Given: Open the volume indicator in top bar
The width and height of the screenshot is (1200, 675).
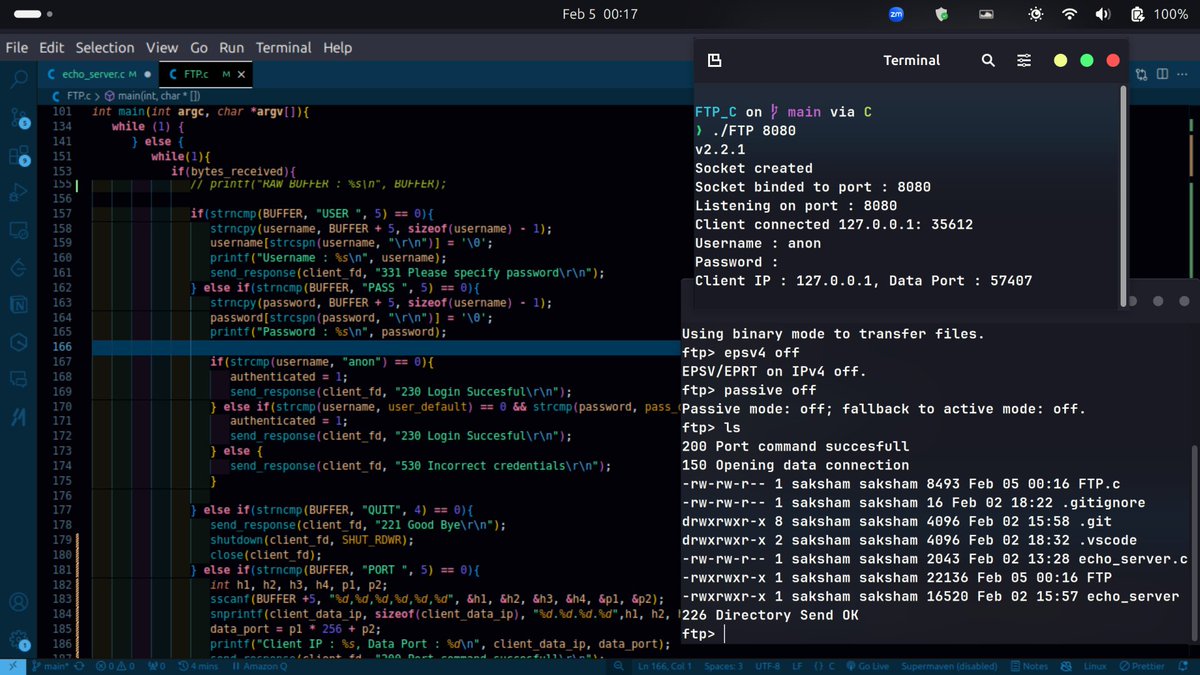Looking at the screenshot, I should (x=1103, y=14).
